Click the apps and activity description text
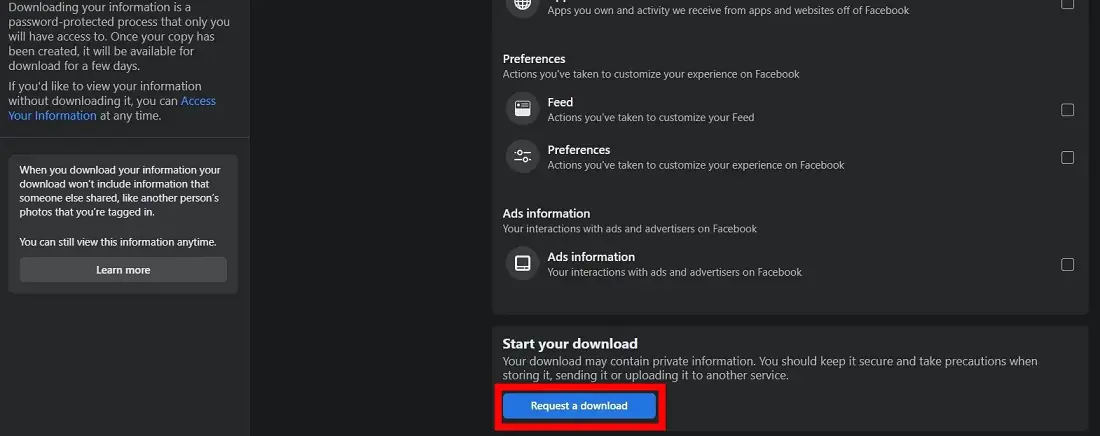 [728, 10]
